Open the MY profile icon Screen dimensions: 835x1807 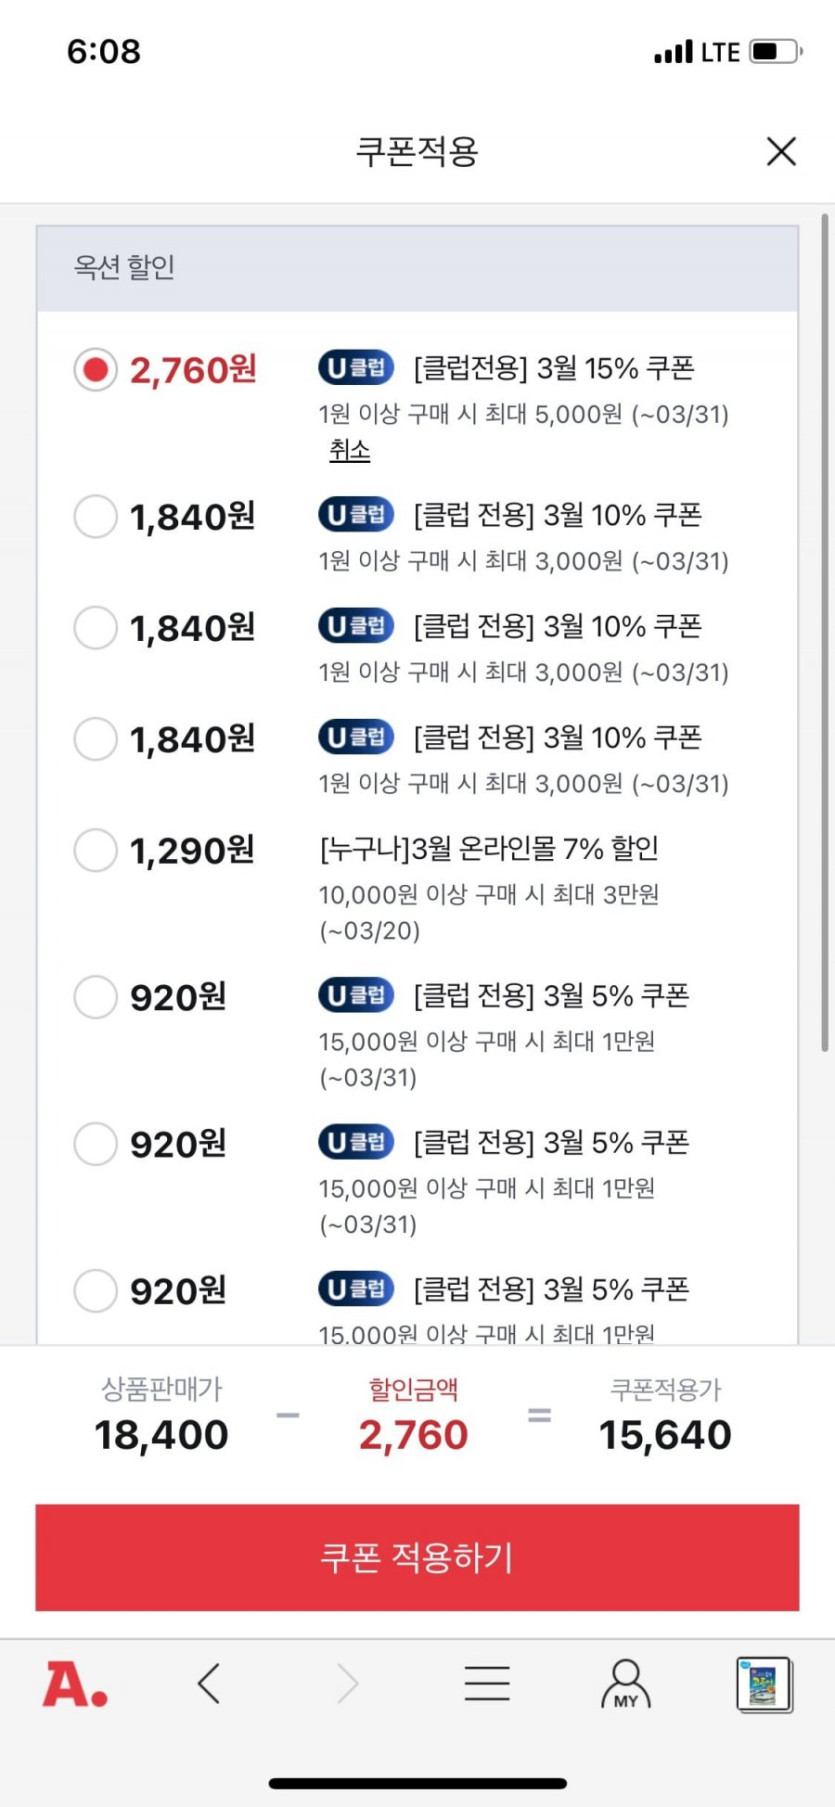click(x=626, y=1684)
